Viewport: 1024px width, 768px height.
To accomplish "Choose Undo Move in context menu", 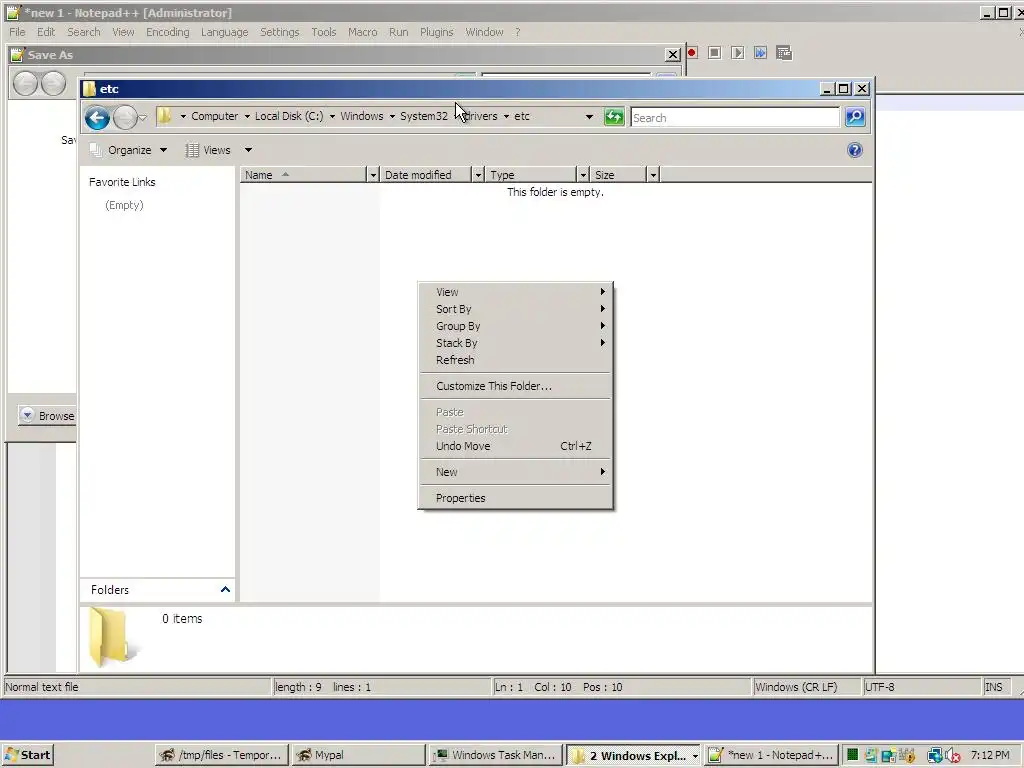I will 515,446.
